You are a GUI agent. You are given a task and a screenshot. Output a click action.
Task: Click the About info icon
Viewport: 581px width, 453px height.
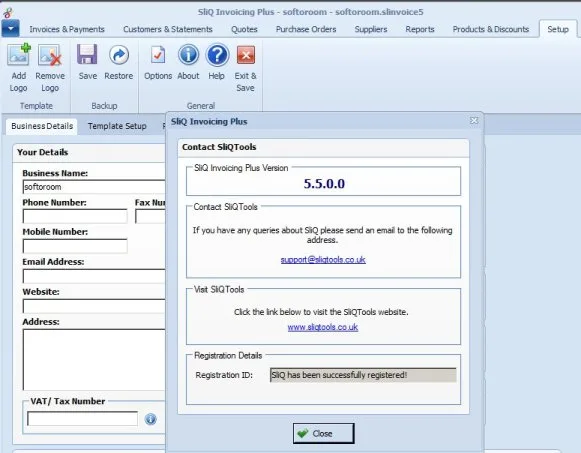click(x=188, y=54)
